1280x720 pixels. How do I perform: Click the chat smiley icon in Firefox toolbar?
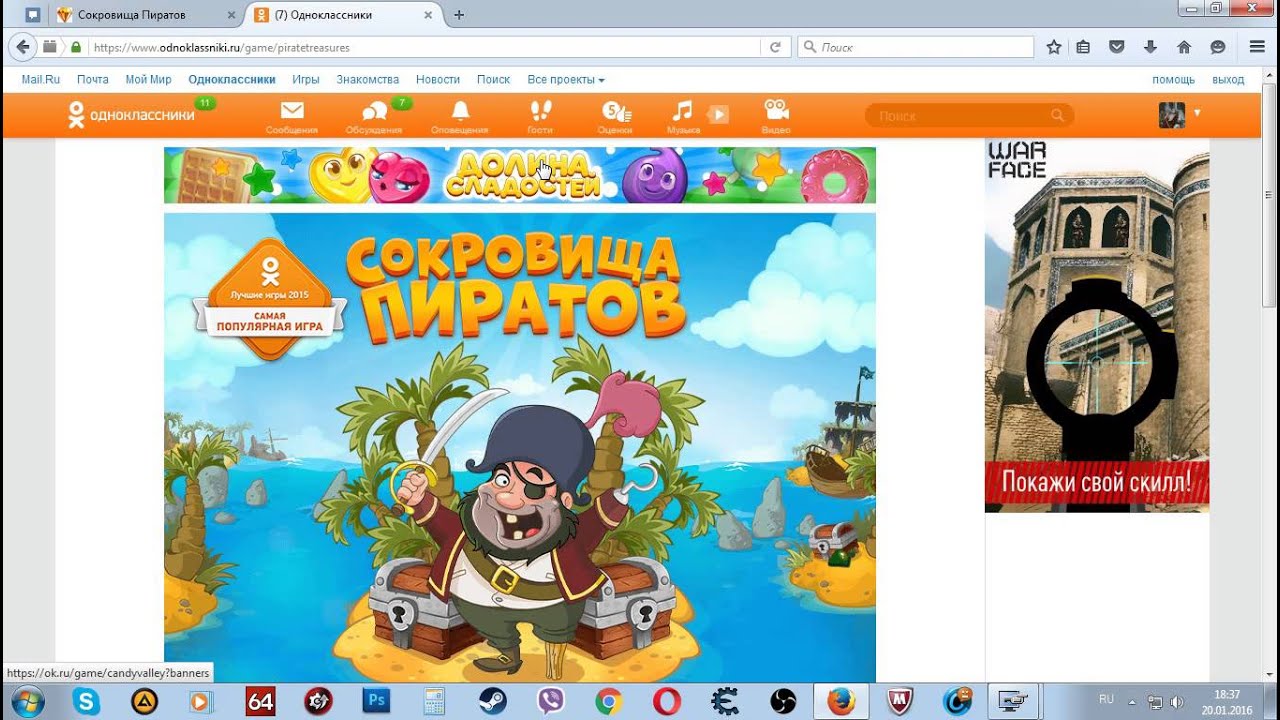tap(1218, 47)
